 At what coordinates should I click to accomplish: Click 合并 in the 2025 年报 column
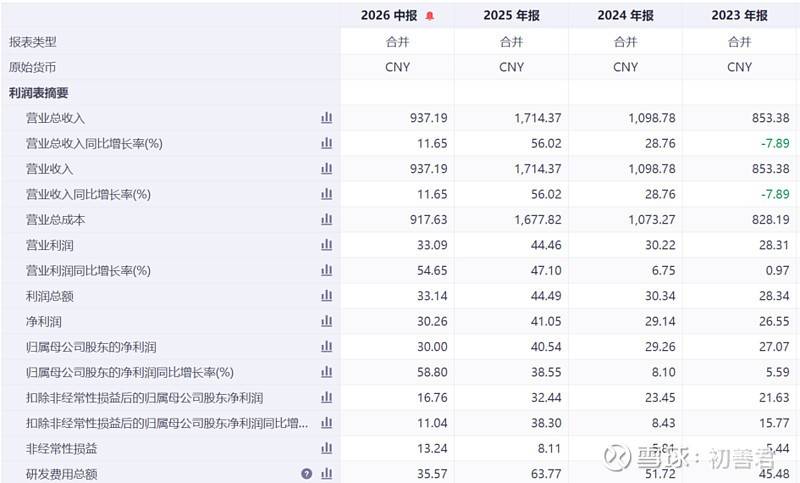pyautogui.click(x=511, y=42)
